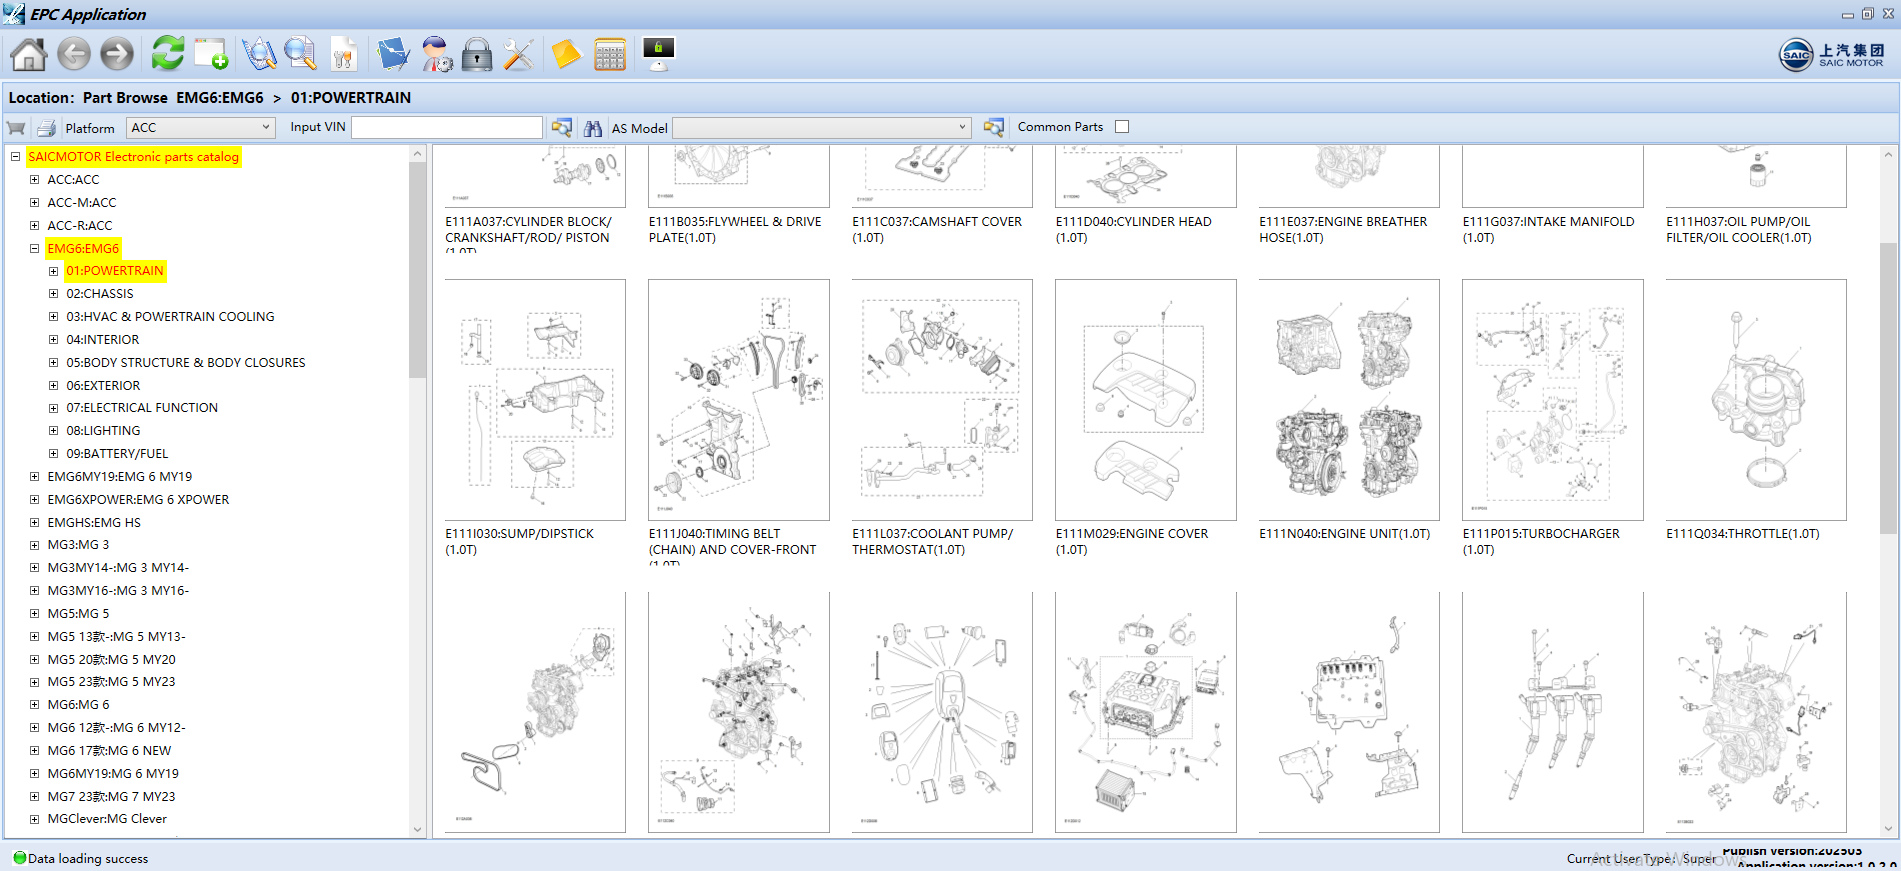Viewport: 1901px width, 871px height.
Task: Open the document with wrench tools icon
Action: (x=343, y=54)
